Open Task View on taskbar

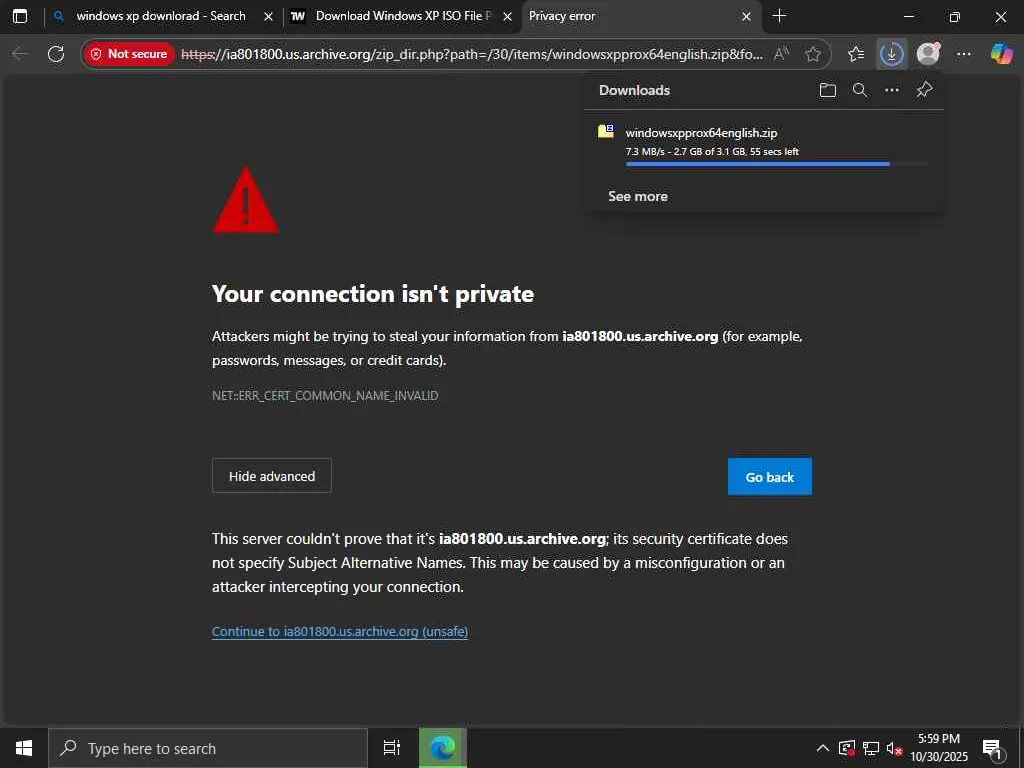click(392, 748)
